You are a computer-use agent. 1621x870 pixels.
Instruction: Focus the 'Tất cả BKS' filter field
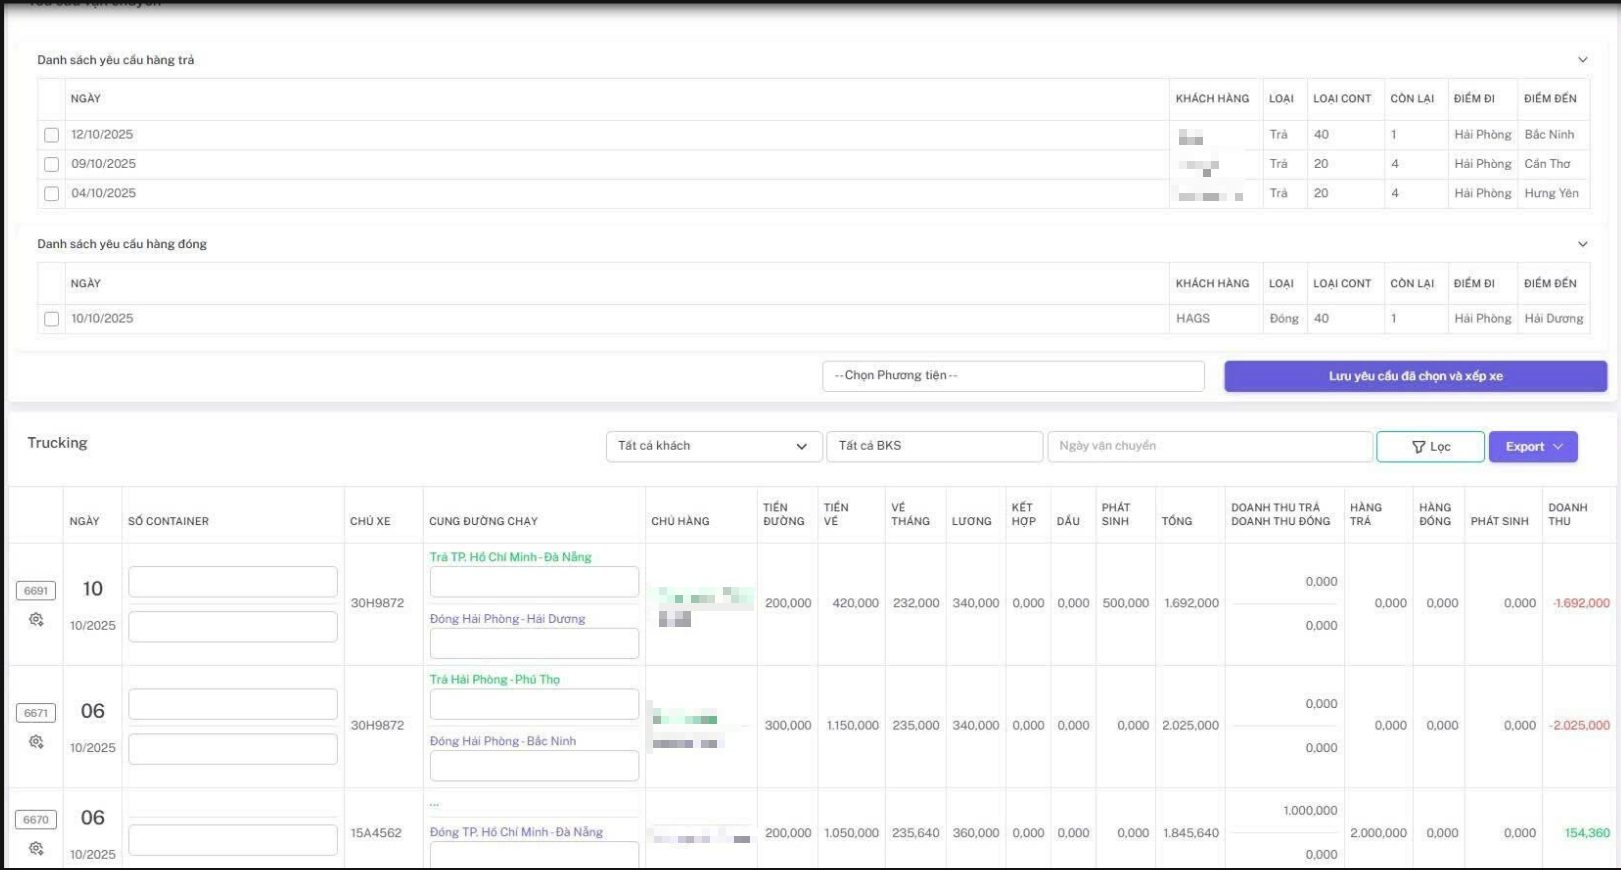[x=934, y=446]
